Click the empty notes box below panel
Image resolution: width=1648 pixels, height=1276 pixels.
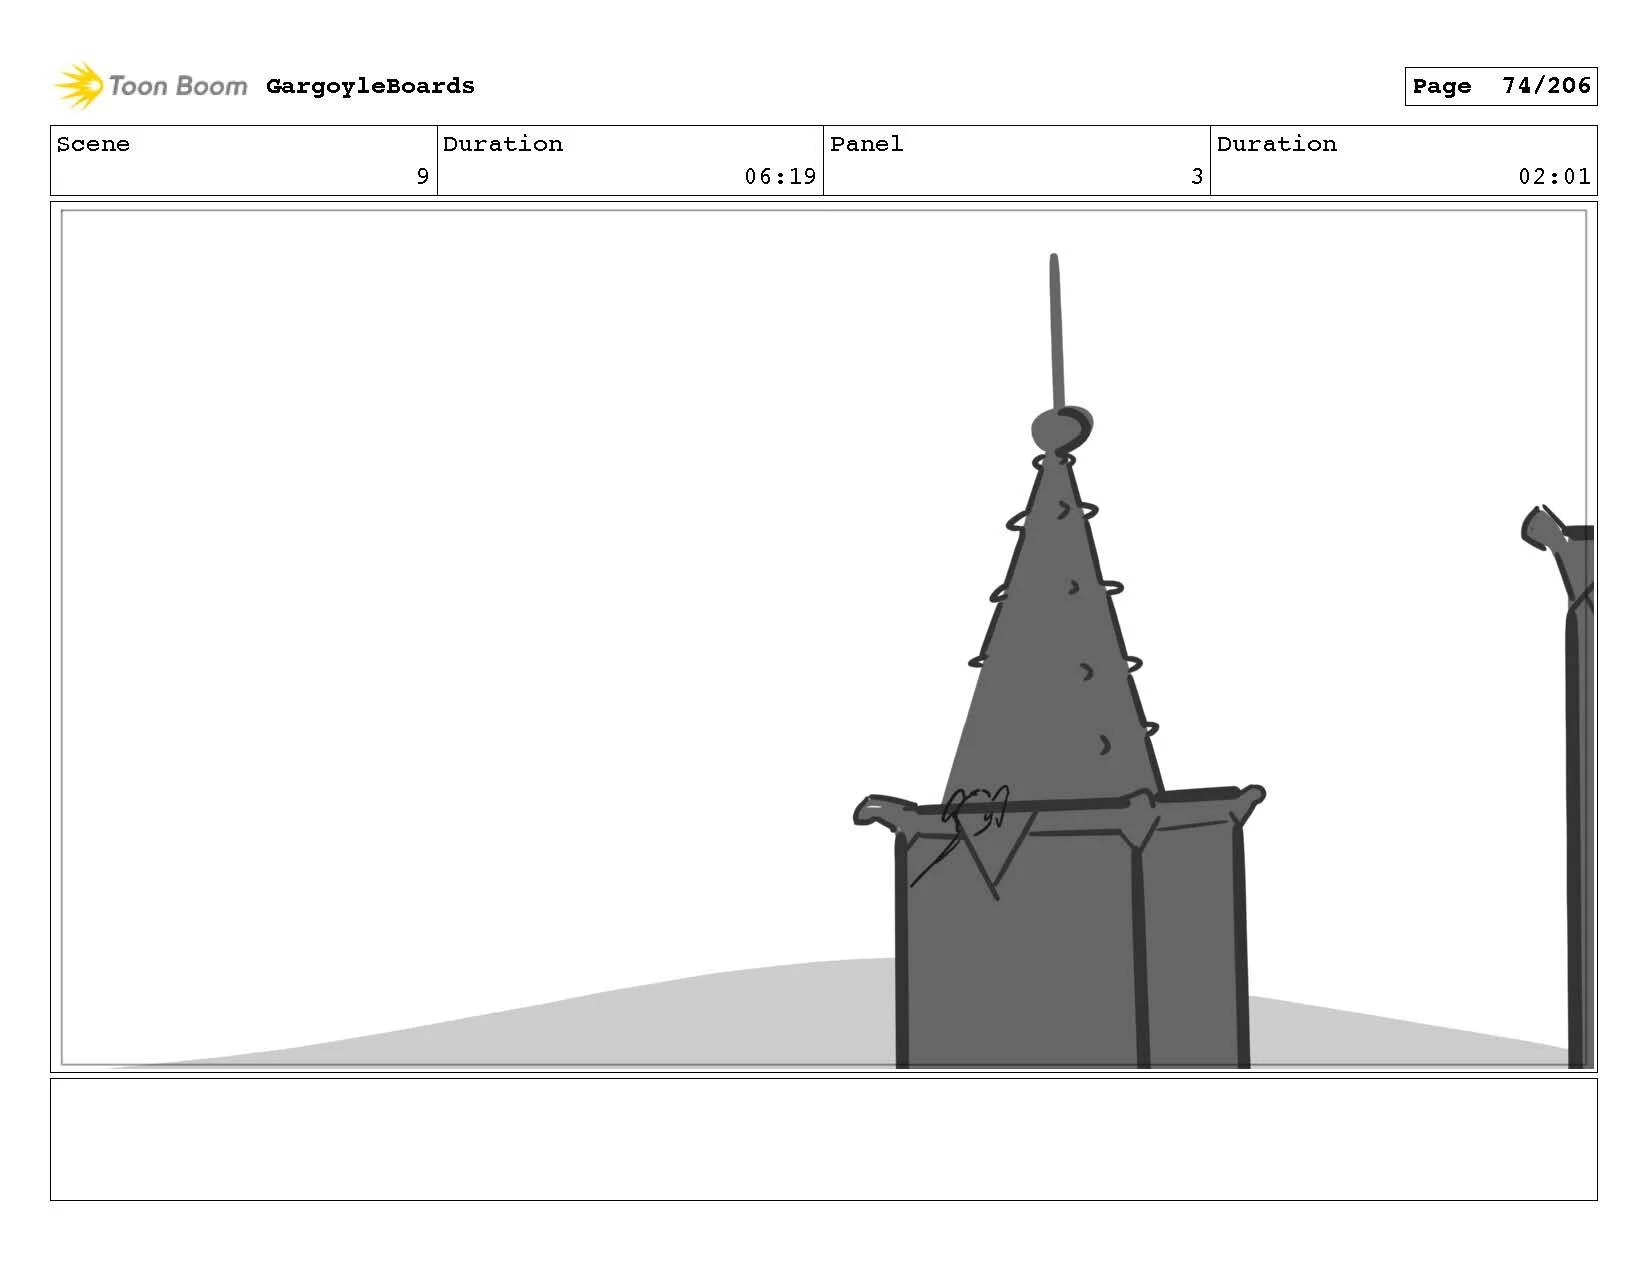823,1139
